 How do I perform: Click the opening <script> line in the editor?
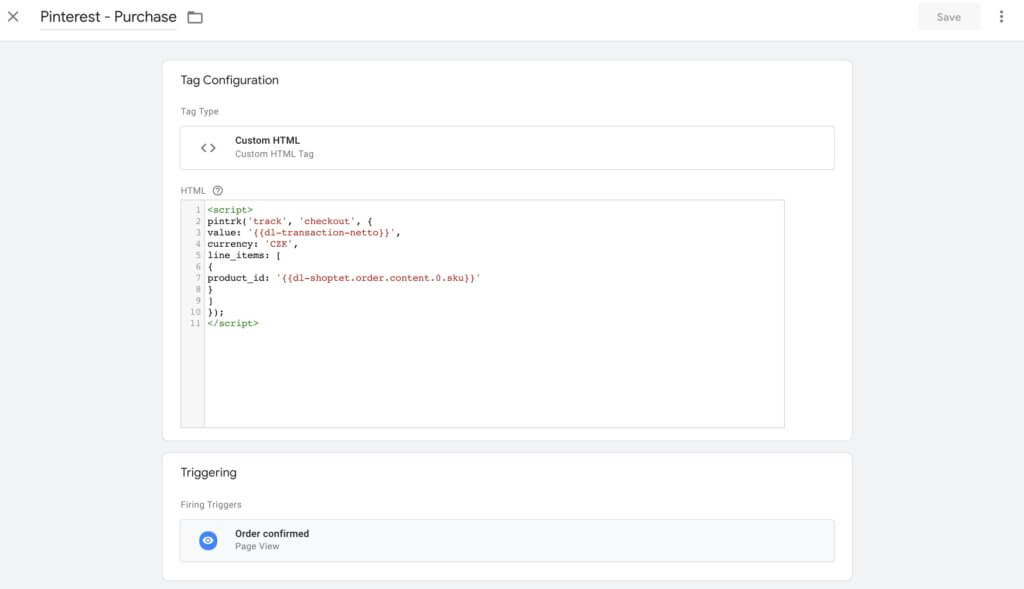coord(230,210)
